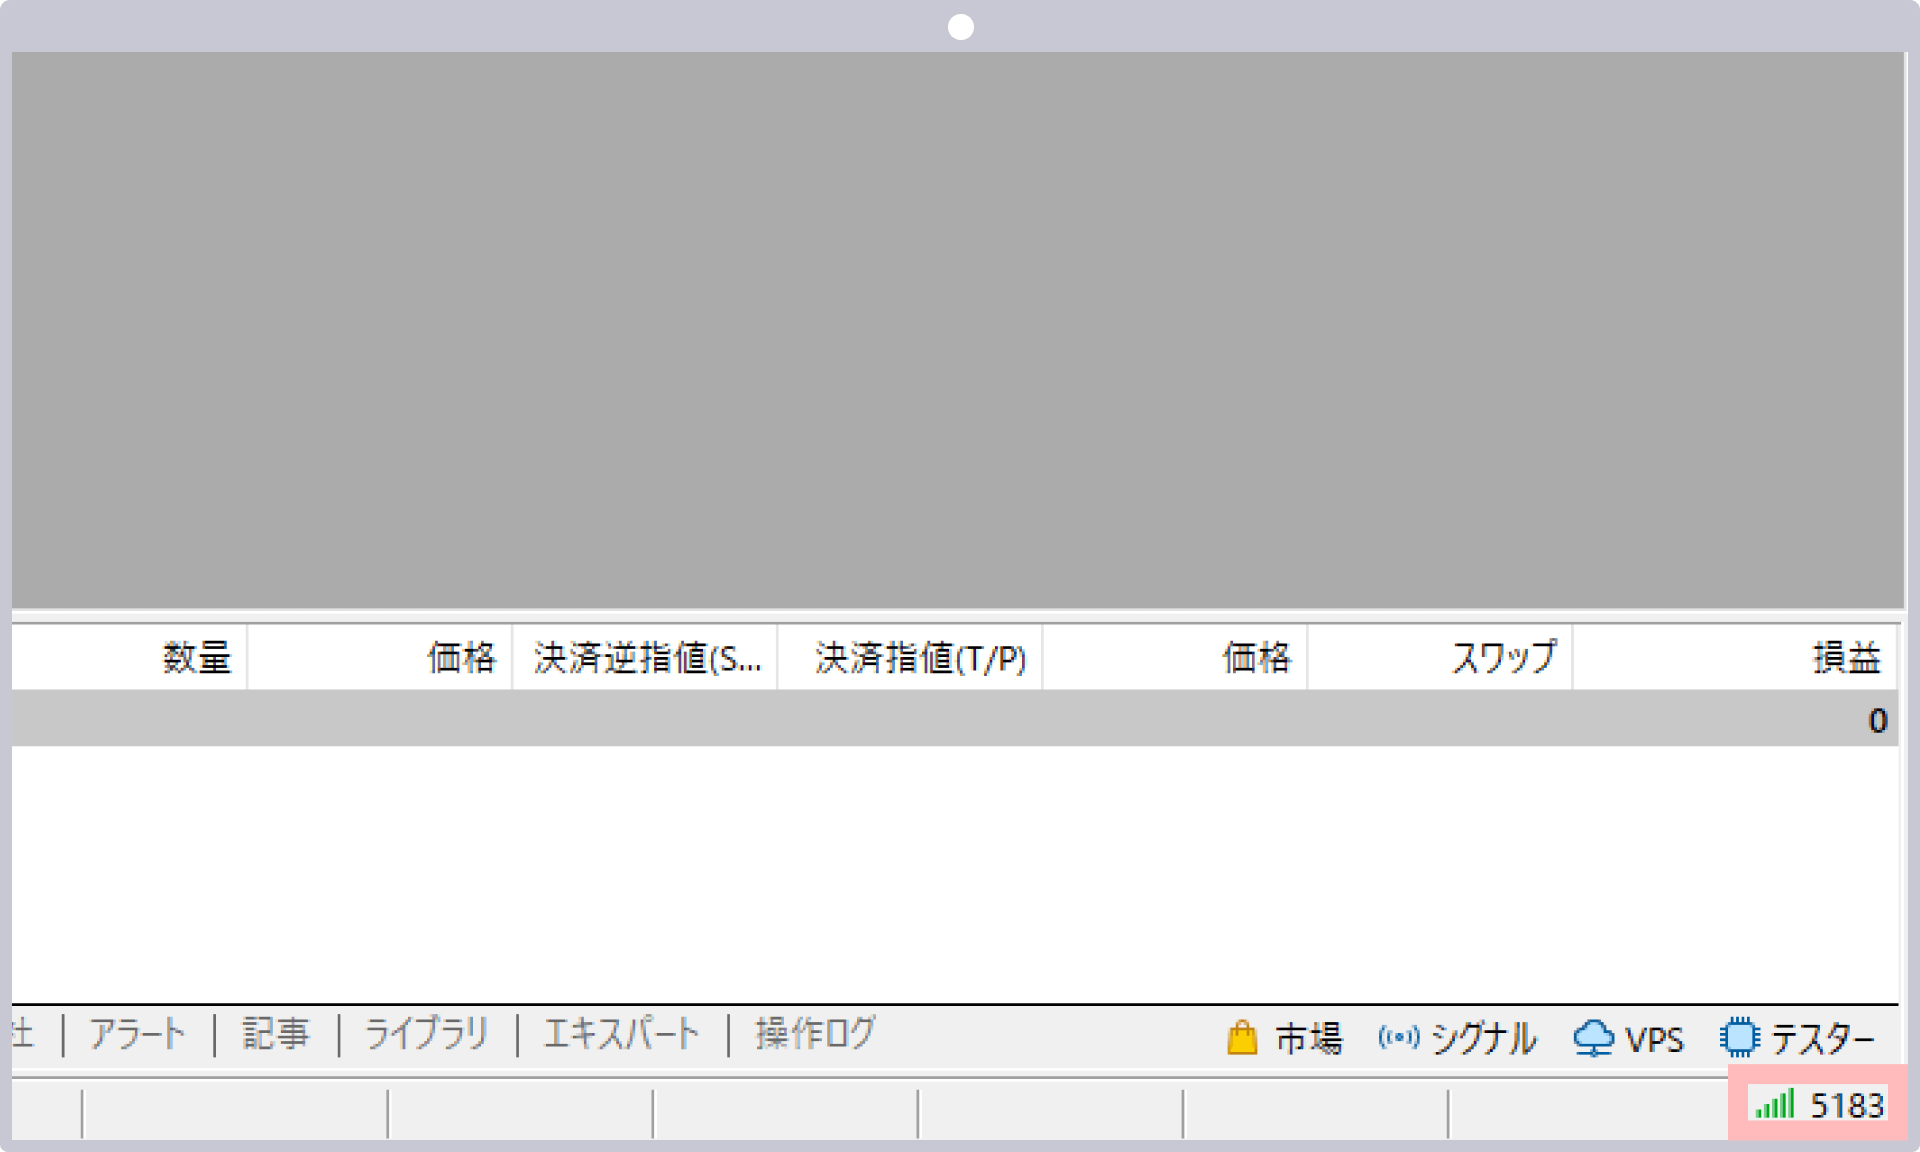The image size is (1920, 1152).
Task: Click the yellow 市場 shopping bag icon
Action: pos(1243,1038)
